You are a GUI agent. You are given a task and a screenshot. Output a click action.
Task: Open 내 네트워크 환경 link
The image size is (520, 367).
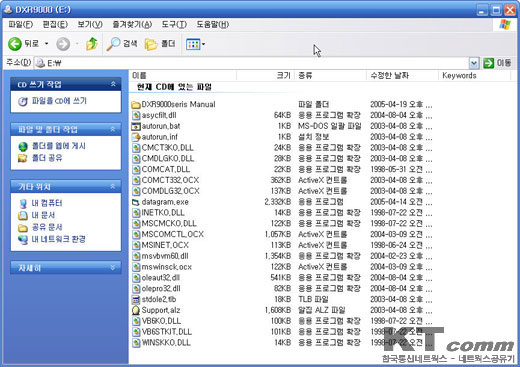[58, 239]
